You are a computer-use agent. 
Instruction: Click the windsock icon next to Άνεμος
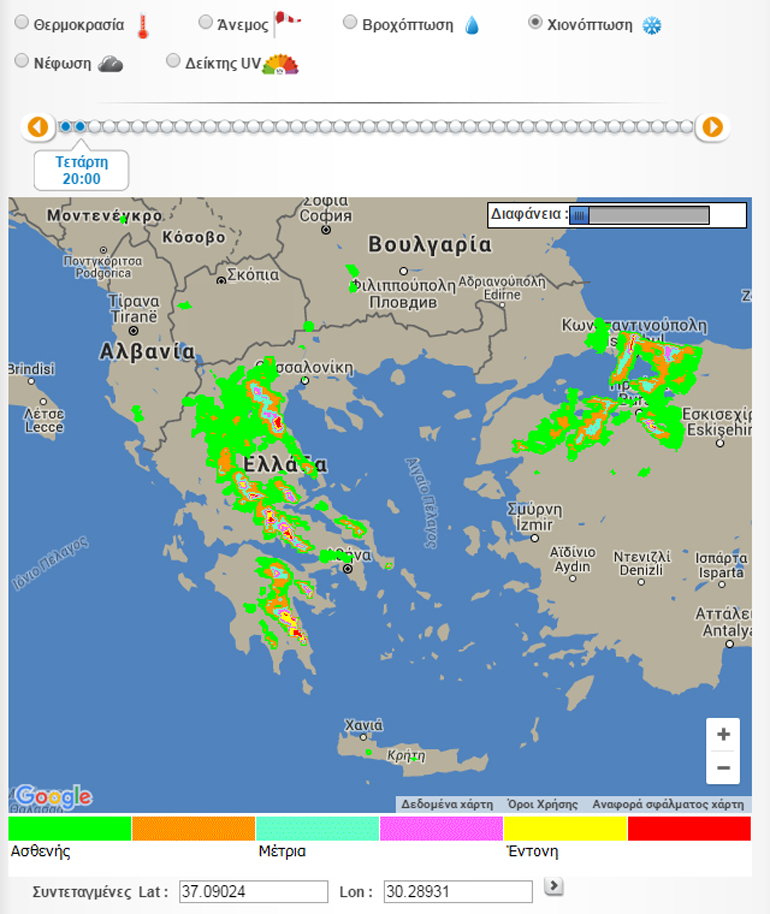(x=286, y=22)
